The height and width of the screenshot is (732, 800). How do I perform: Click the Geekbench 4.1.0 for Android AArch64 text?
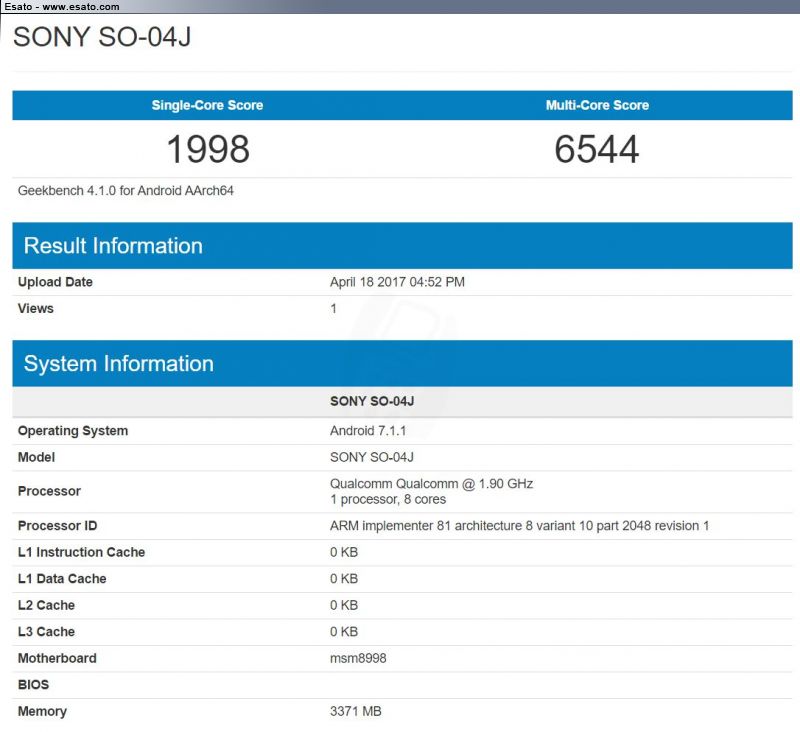(126, 191)
